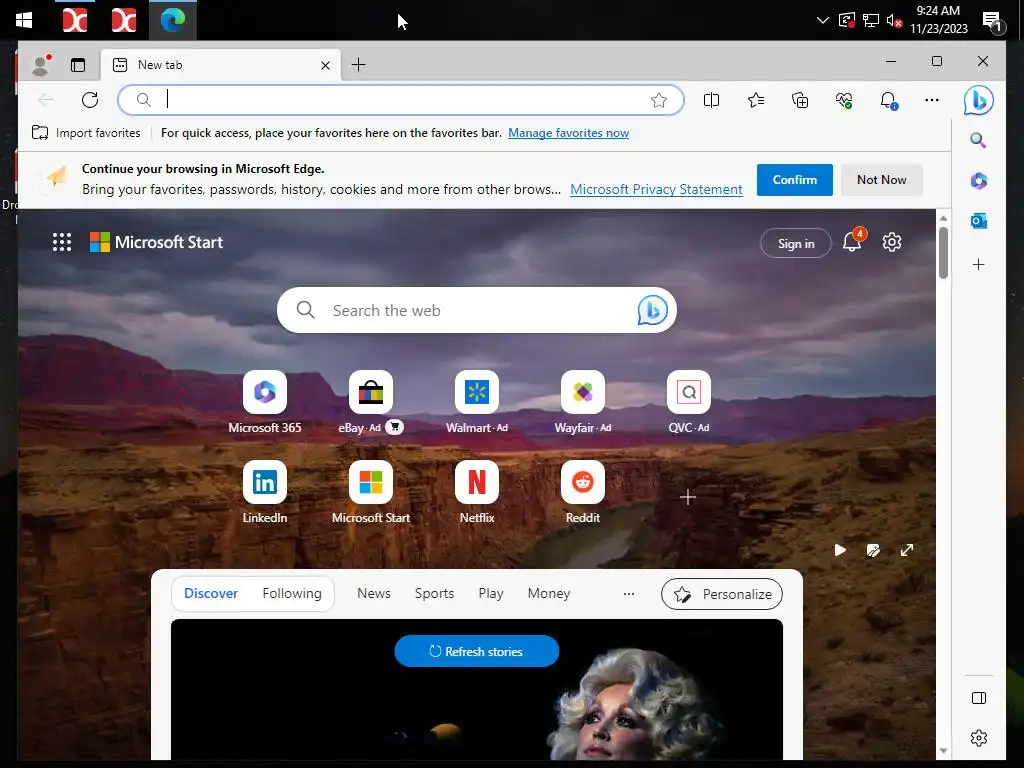
Task: Click the edit background icon
Action: pyautogui.click(x=873, y=550)
